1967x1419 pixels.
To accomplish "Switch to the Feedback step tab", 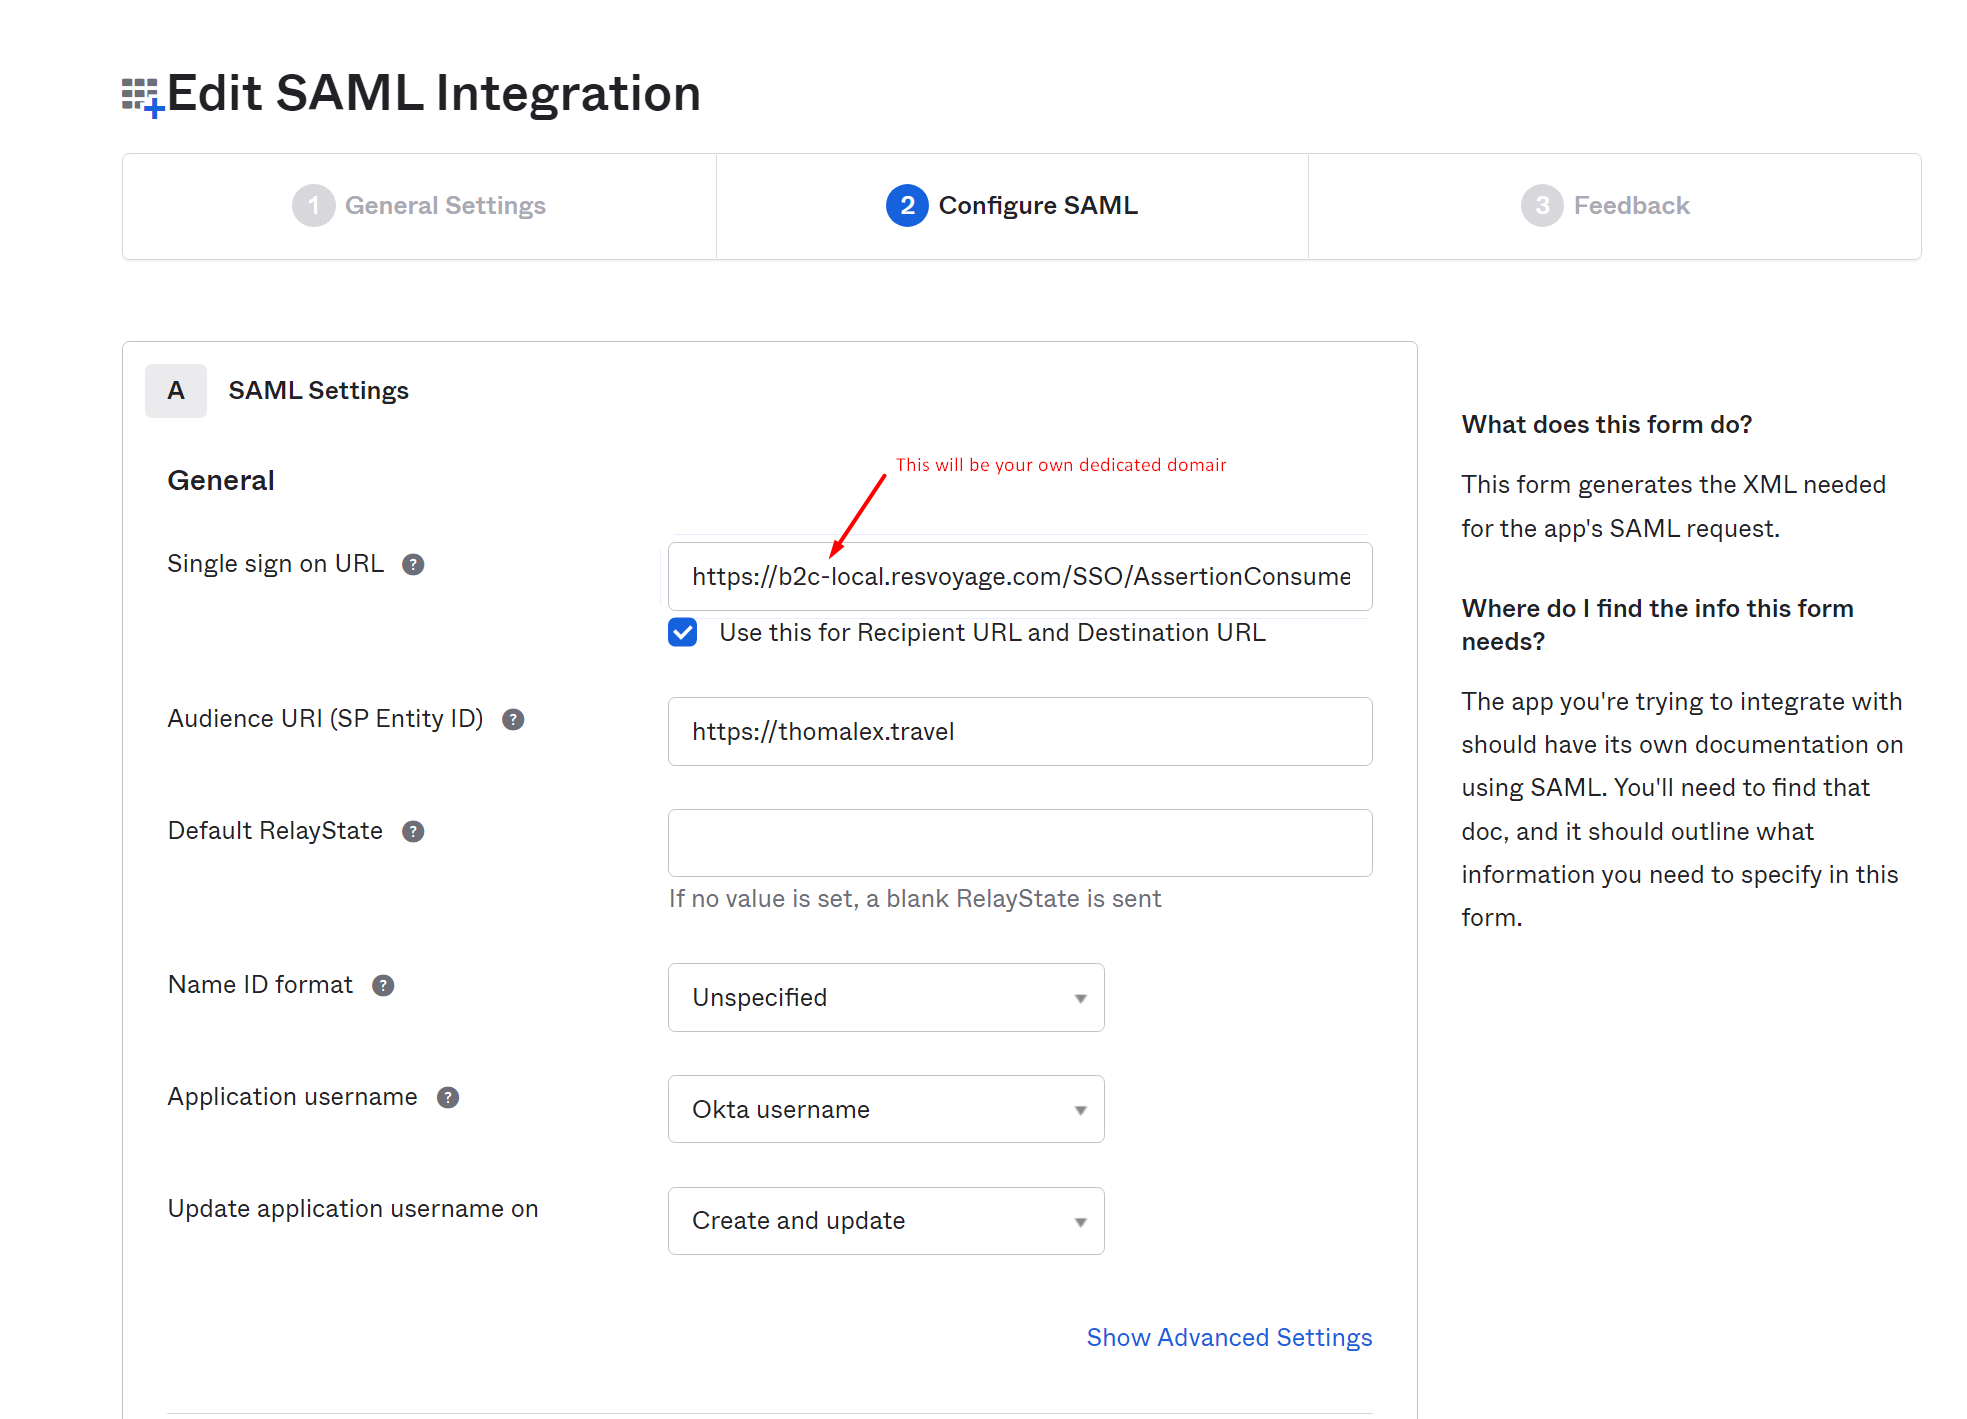I will [x=1630, y=206].
